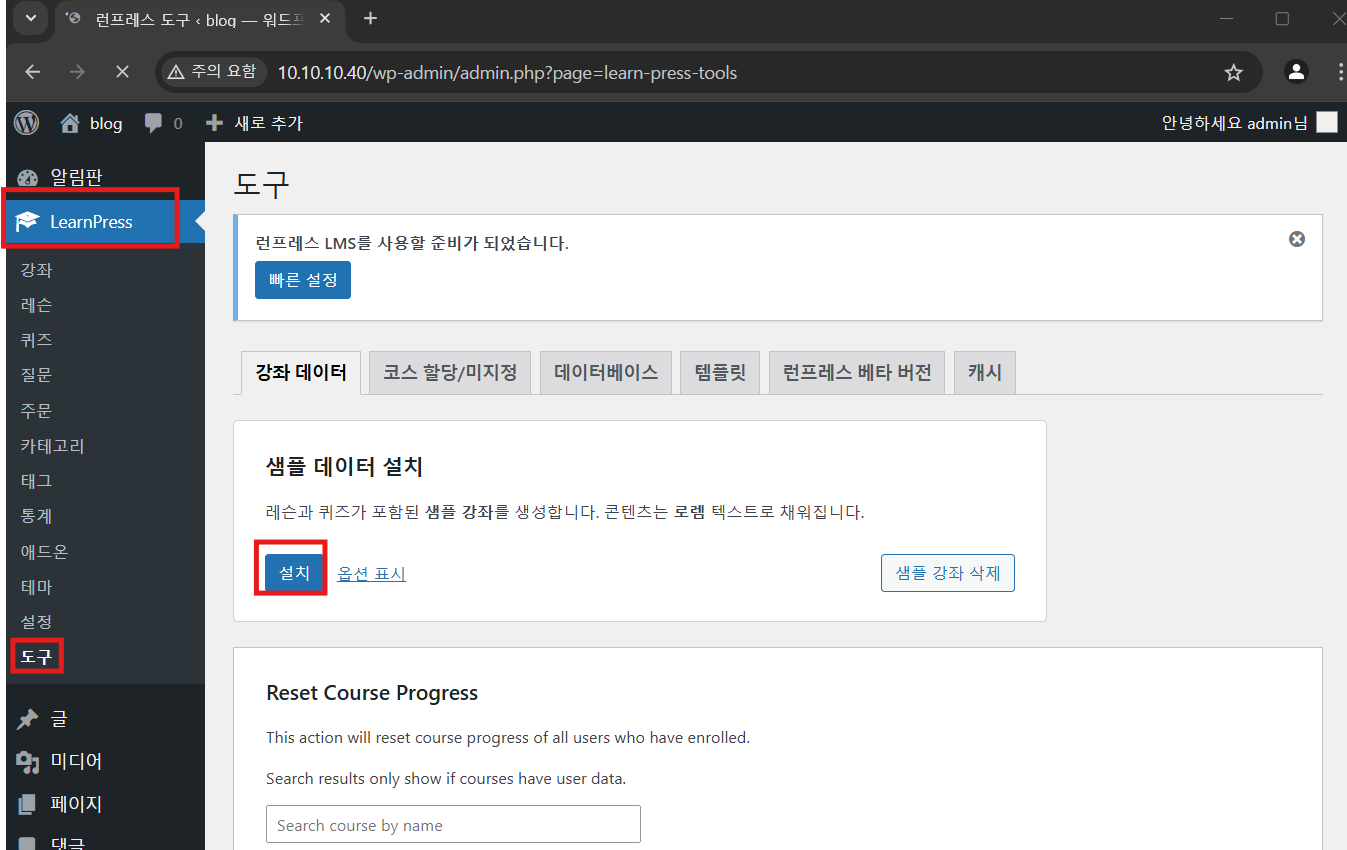Open 레슨 in LearnPress submenu

(x=37, y=305)
